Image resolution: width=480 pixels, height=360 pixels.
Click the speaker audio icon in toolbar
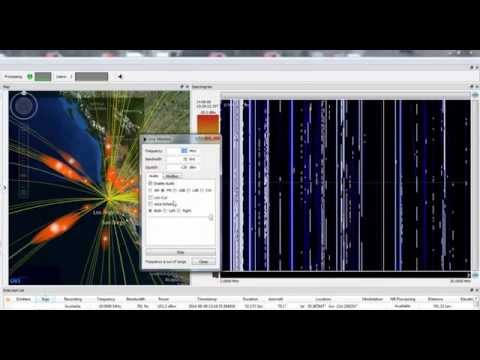pyautogui.click(x=120, y=77)
